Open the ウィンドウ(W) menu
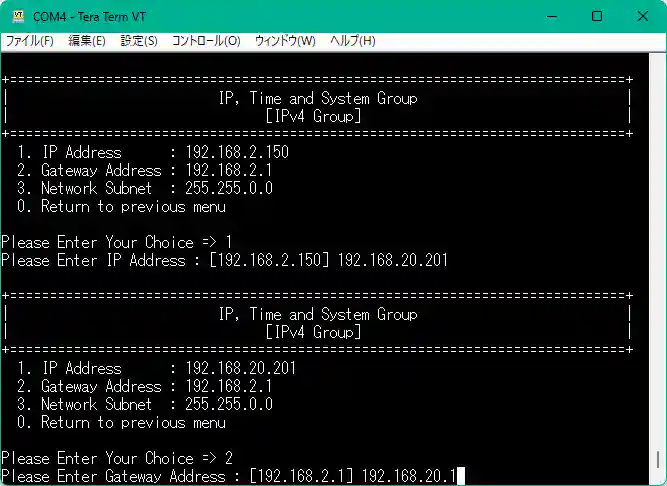667x486 pixels. click(285, 41)
